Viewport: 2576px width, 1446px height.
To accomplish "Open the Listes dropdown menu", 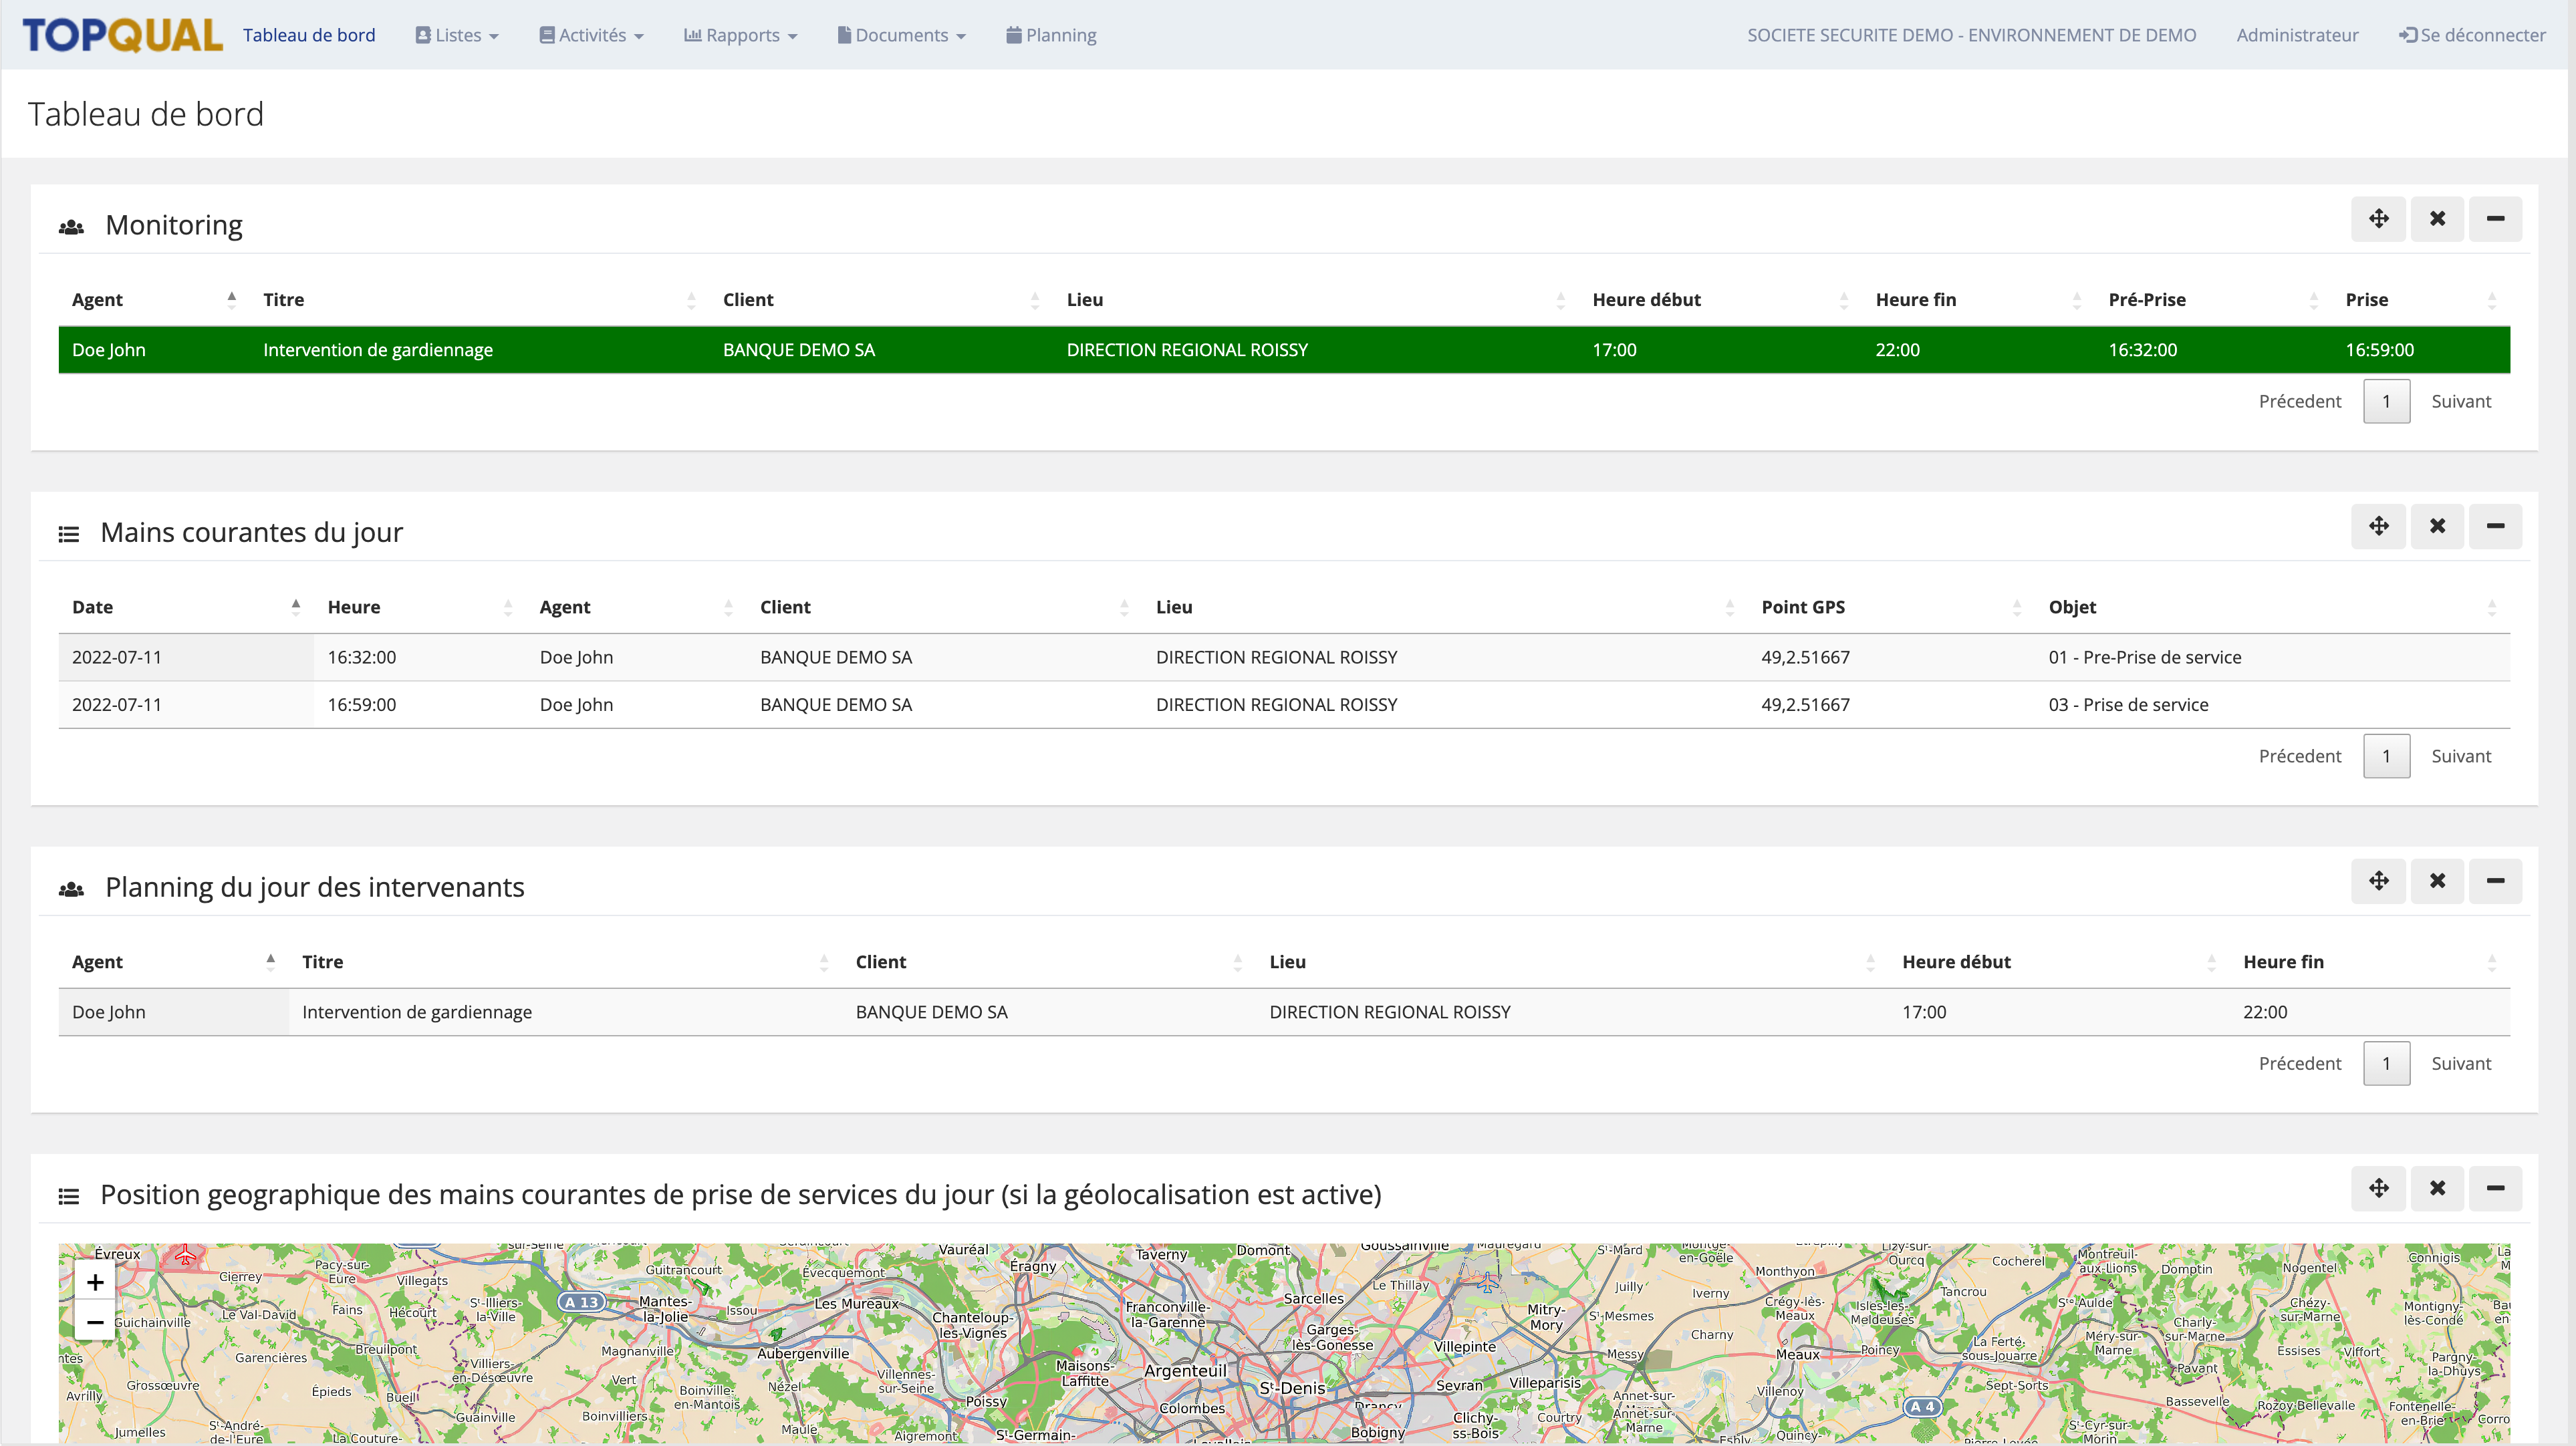I will click(x=457, y=35).
